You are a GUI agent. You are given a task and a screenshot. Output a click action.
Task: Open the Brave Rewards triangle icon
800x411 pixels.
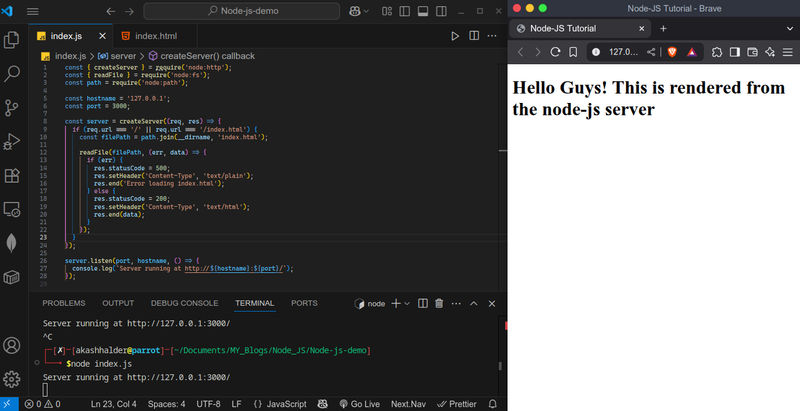pyautogui.click(x=691, y=52)
